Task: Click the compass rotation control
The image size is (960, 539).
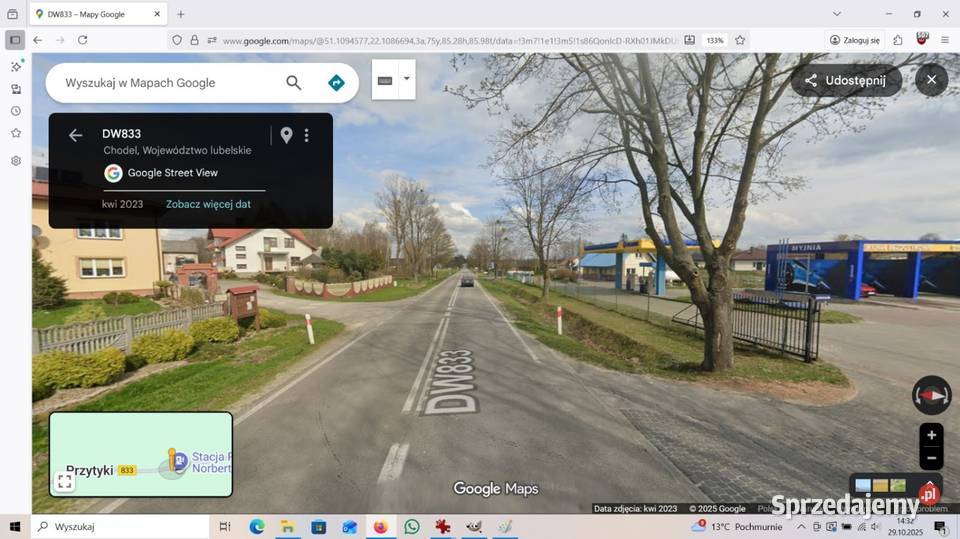Action: click(931, 396)
